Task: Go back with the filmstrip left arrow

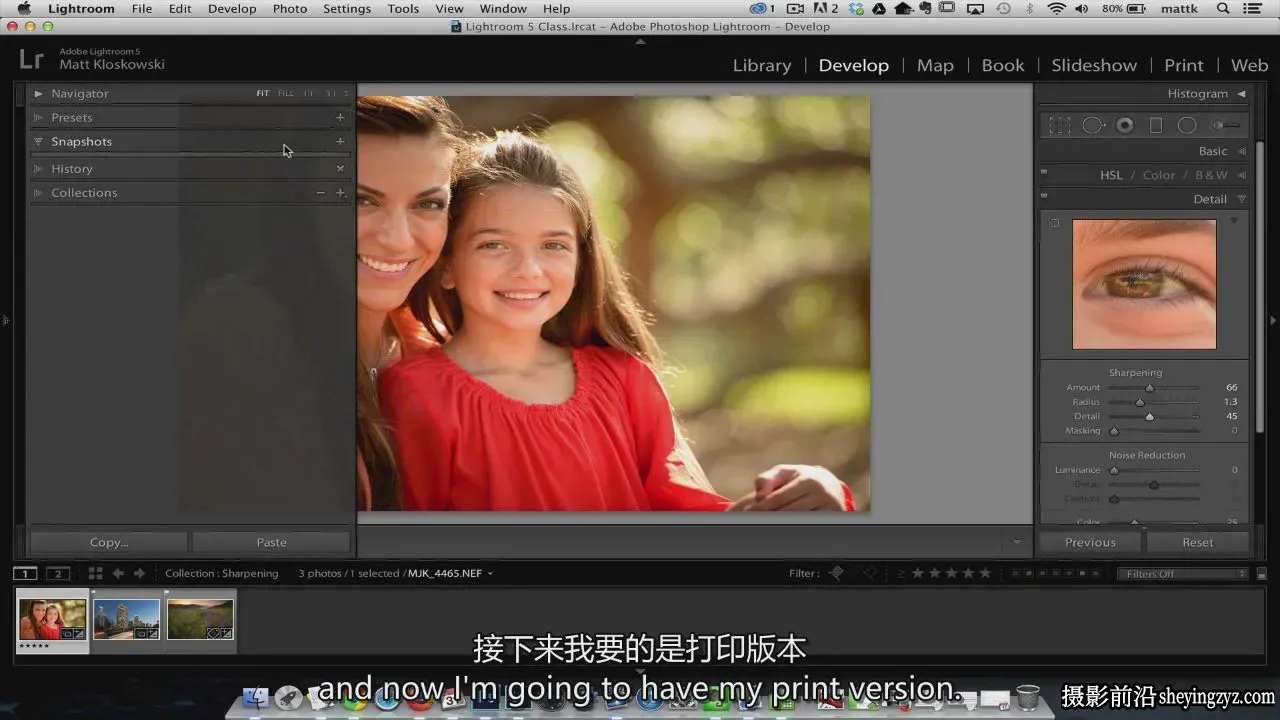Action: click(118, 573)
